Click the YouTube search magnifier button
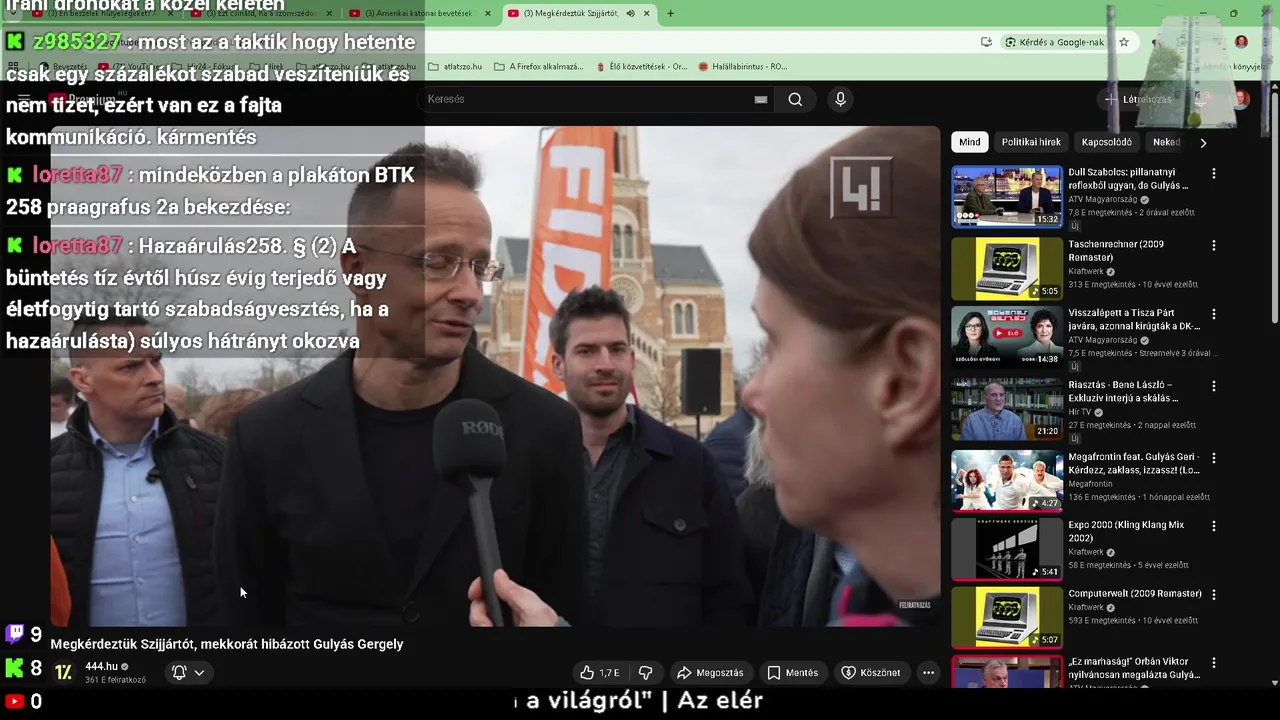Screen dimensions: 1280x720 coord(795,99)
